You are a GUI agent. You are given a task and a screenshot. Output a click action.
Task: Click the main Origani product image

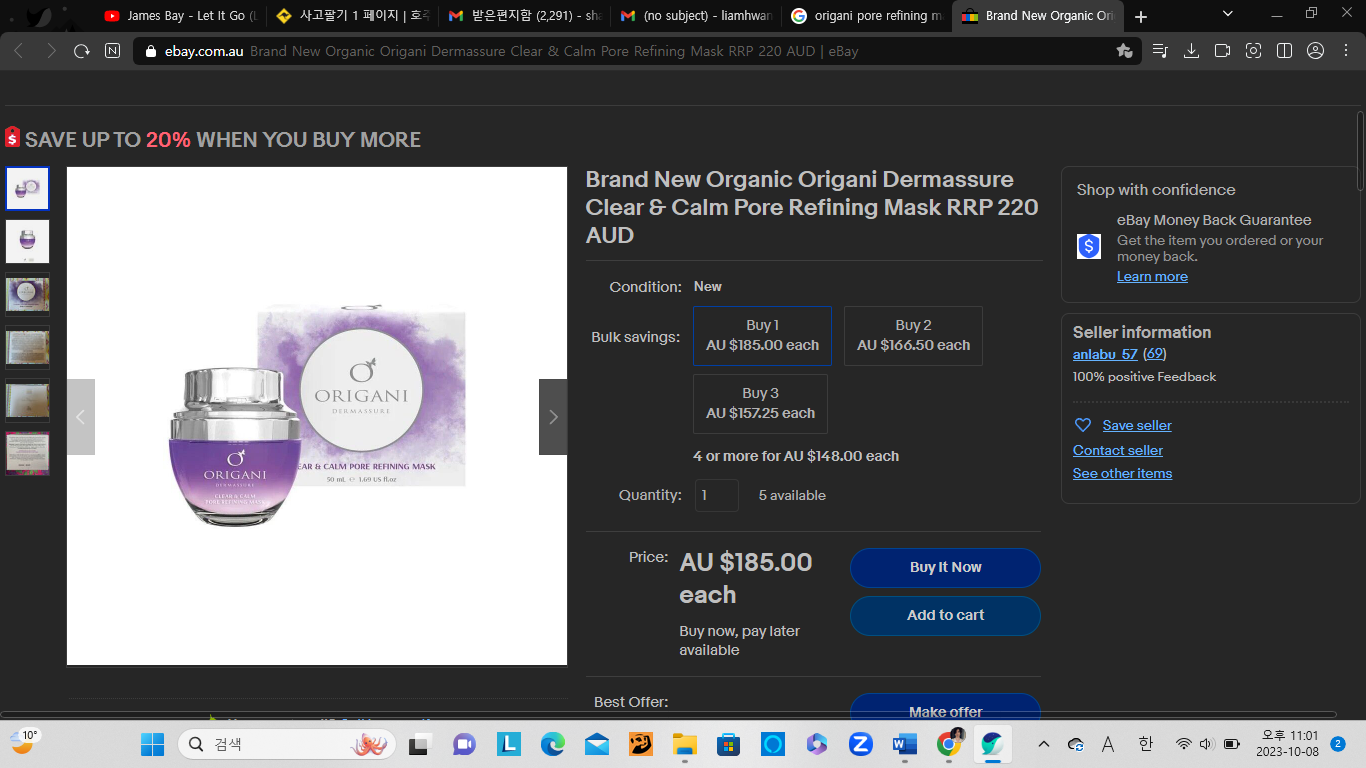coord(317,416)
